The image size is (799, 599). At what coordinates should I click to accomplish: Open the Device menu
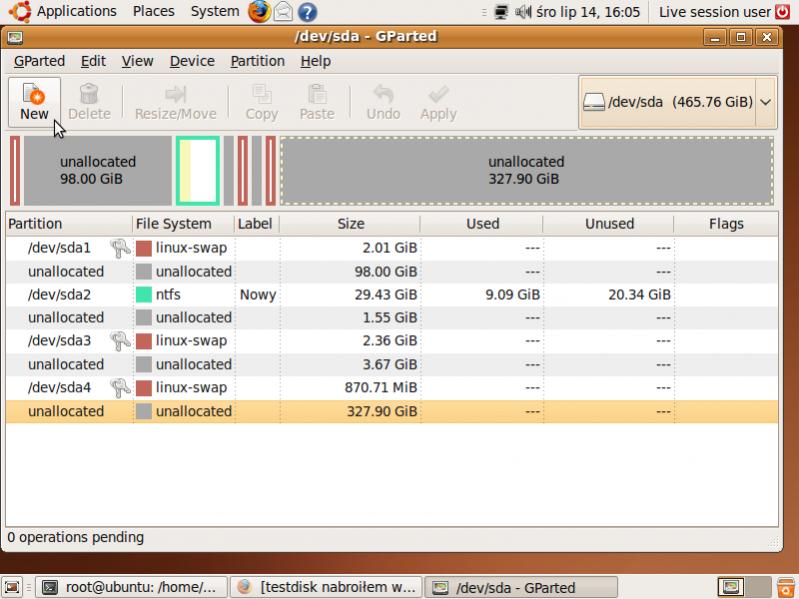tap(192, 61)
